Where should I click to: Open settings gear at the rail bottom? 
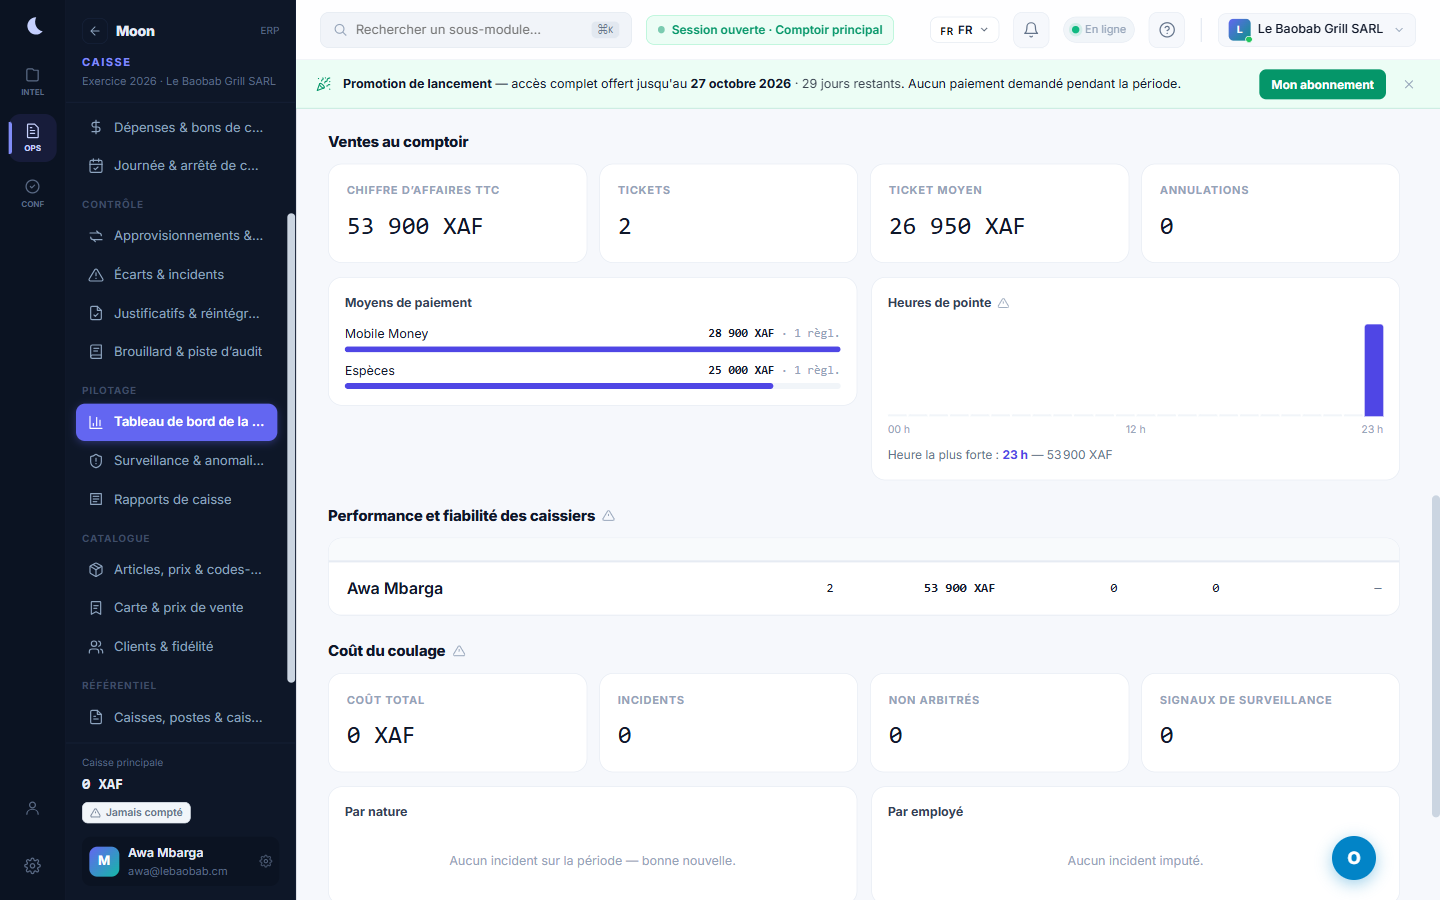(x=33, y=866)
